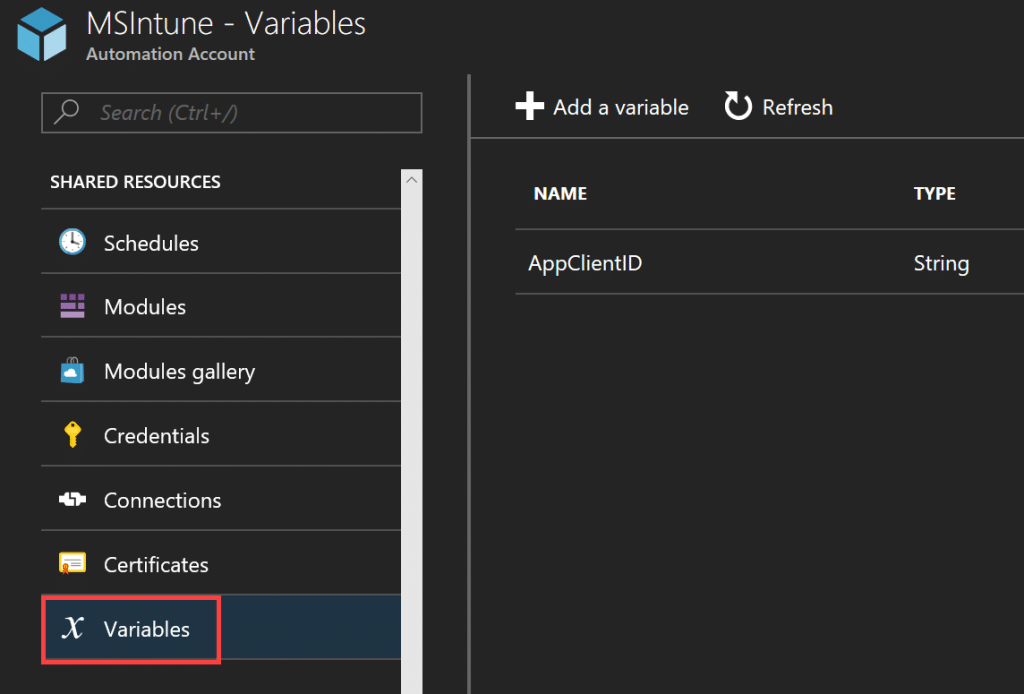Open the Schedules shared resource entry
The height and width of the screenshot is (694, 1024).
pyautogui.click(x=150, y=242)
